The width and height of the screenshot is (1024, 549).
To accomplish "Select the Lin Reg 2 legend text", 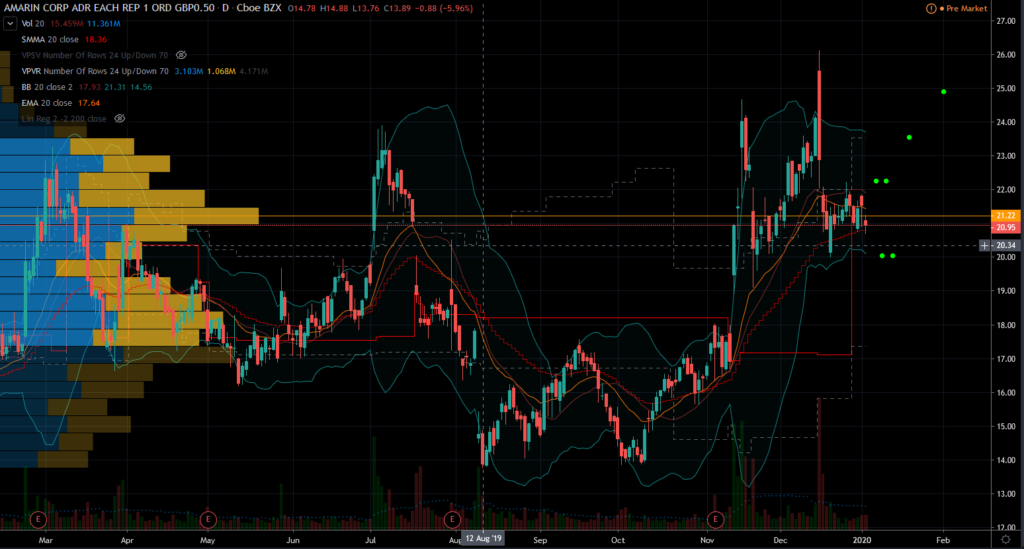I will (64, 119).
